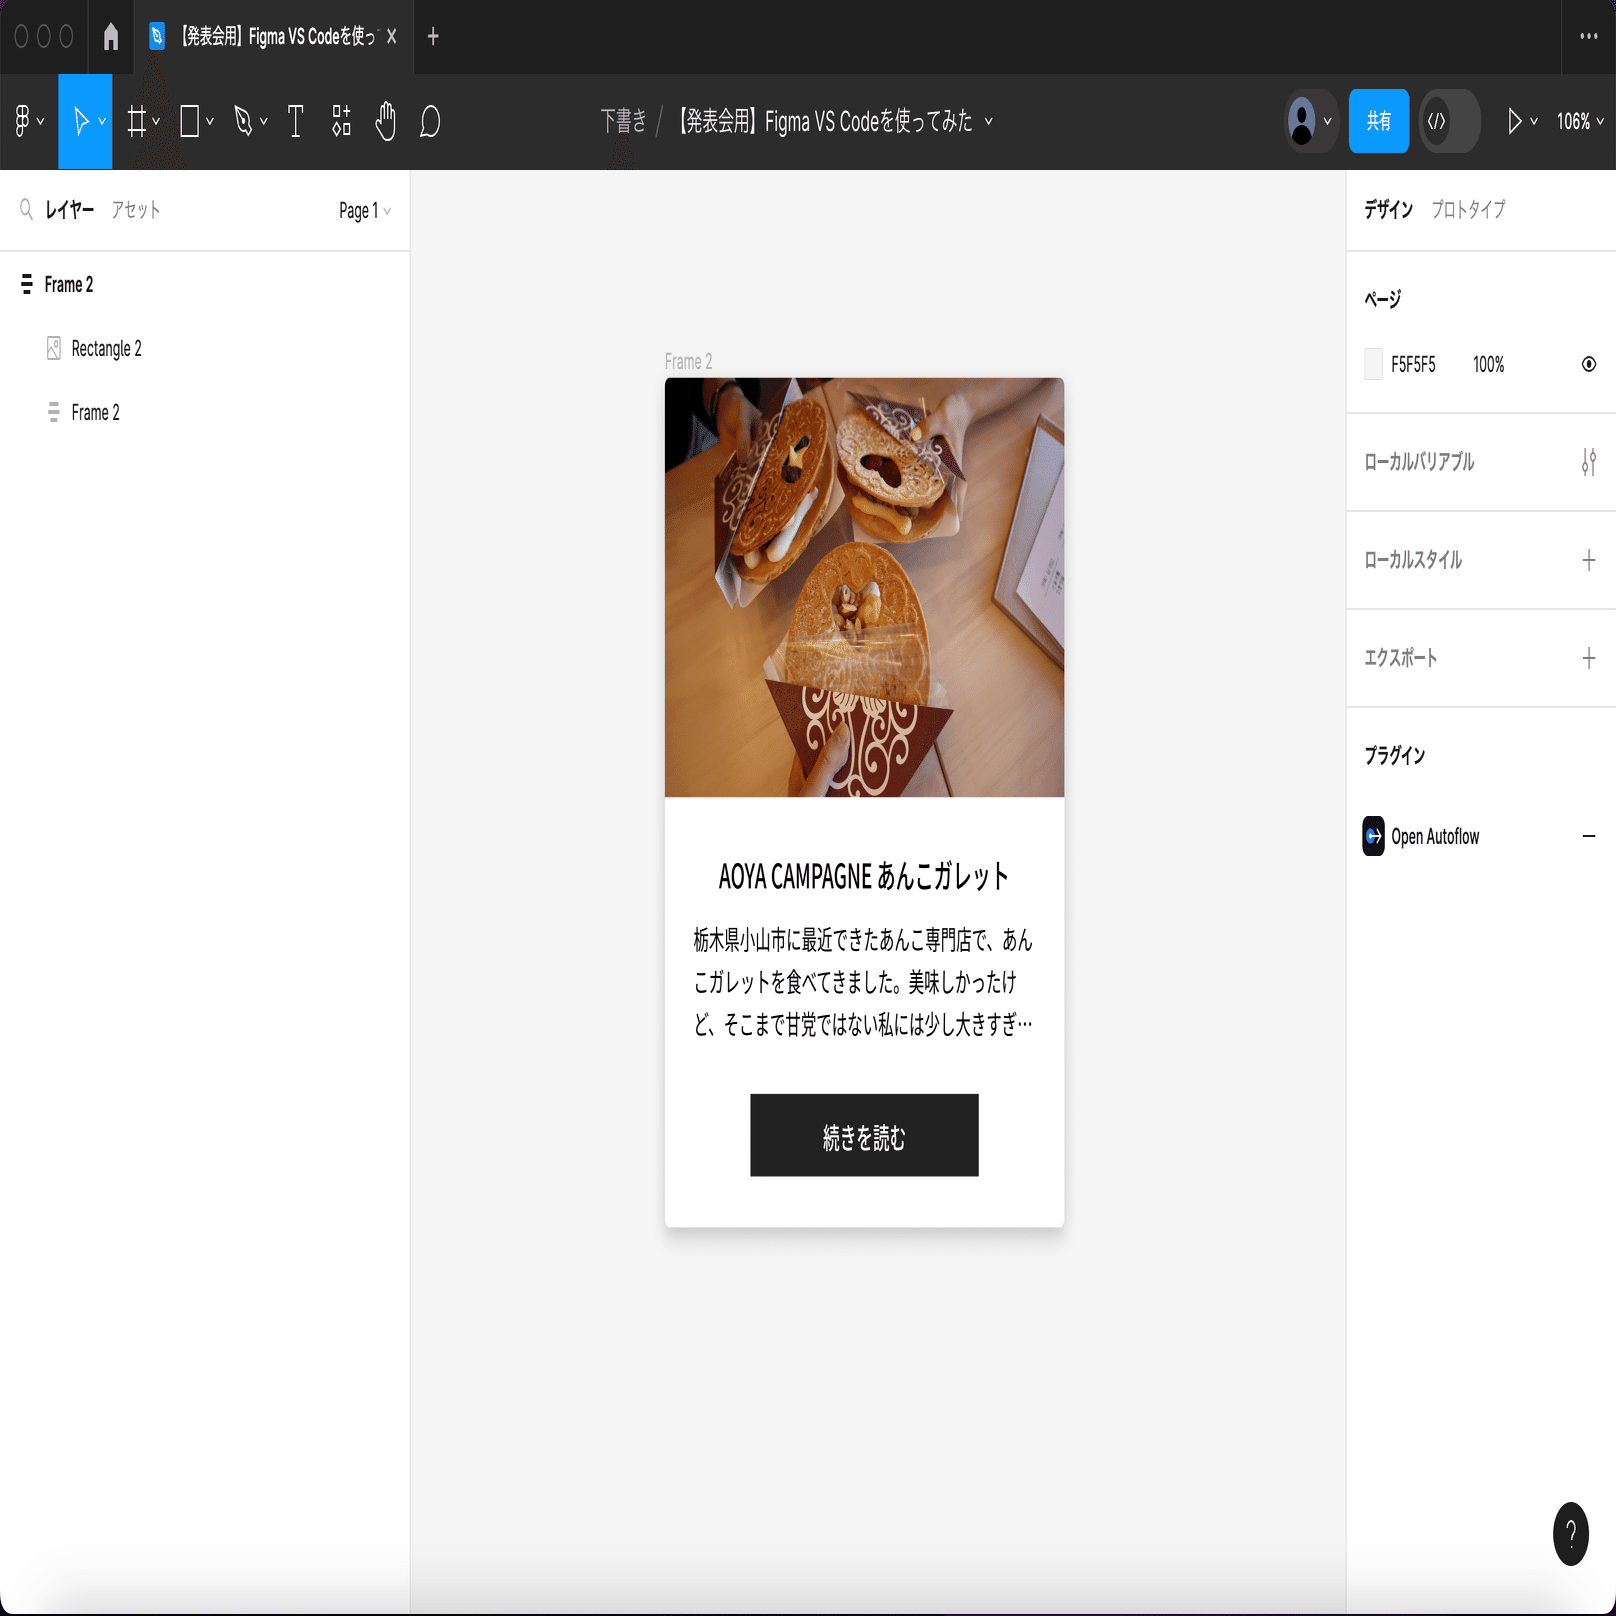This screenshot has height=1616, width=1616.
Task: Open the Page 1 dropdown
Action: click(x=365, y=210)
